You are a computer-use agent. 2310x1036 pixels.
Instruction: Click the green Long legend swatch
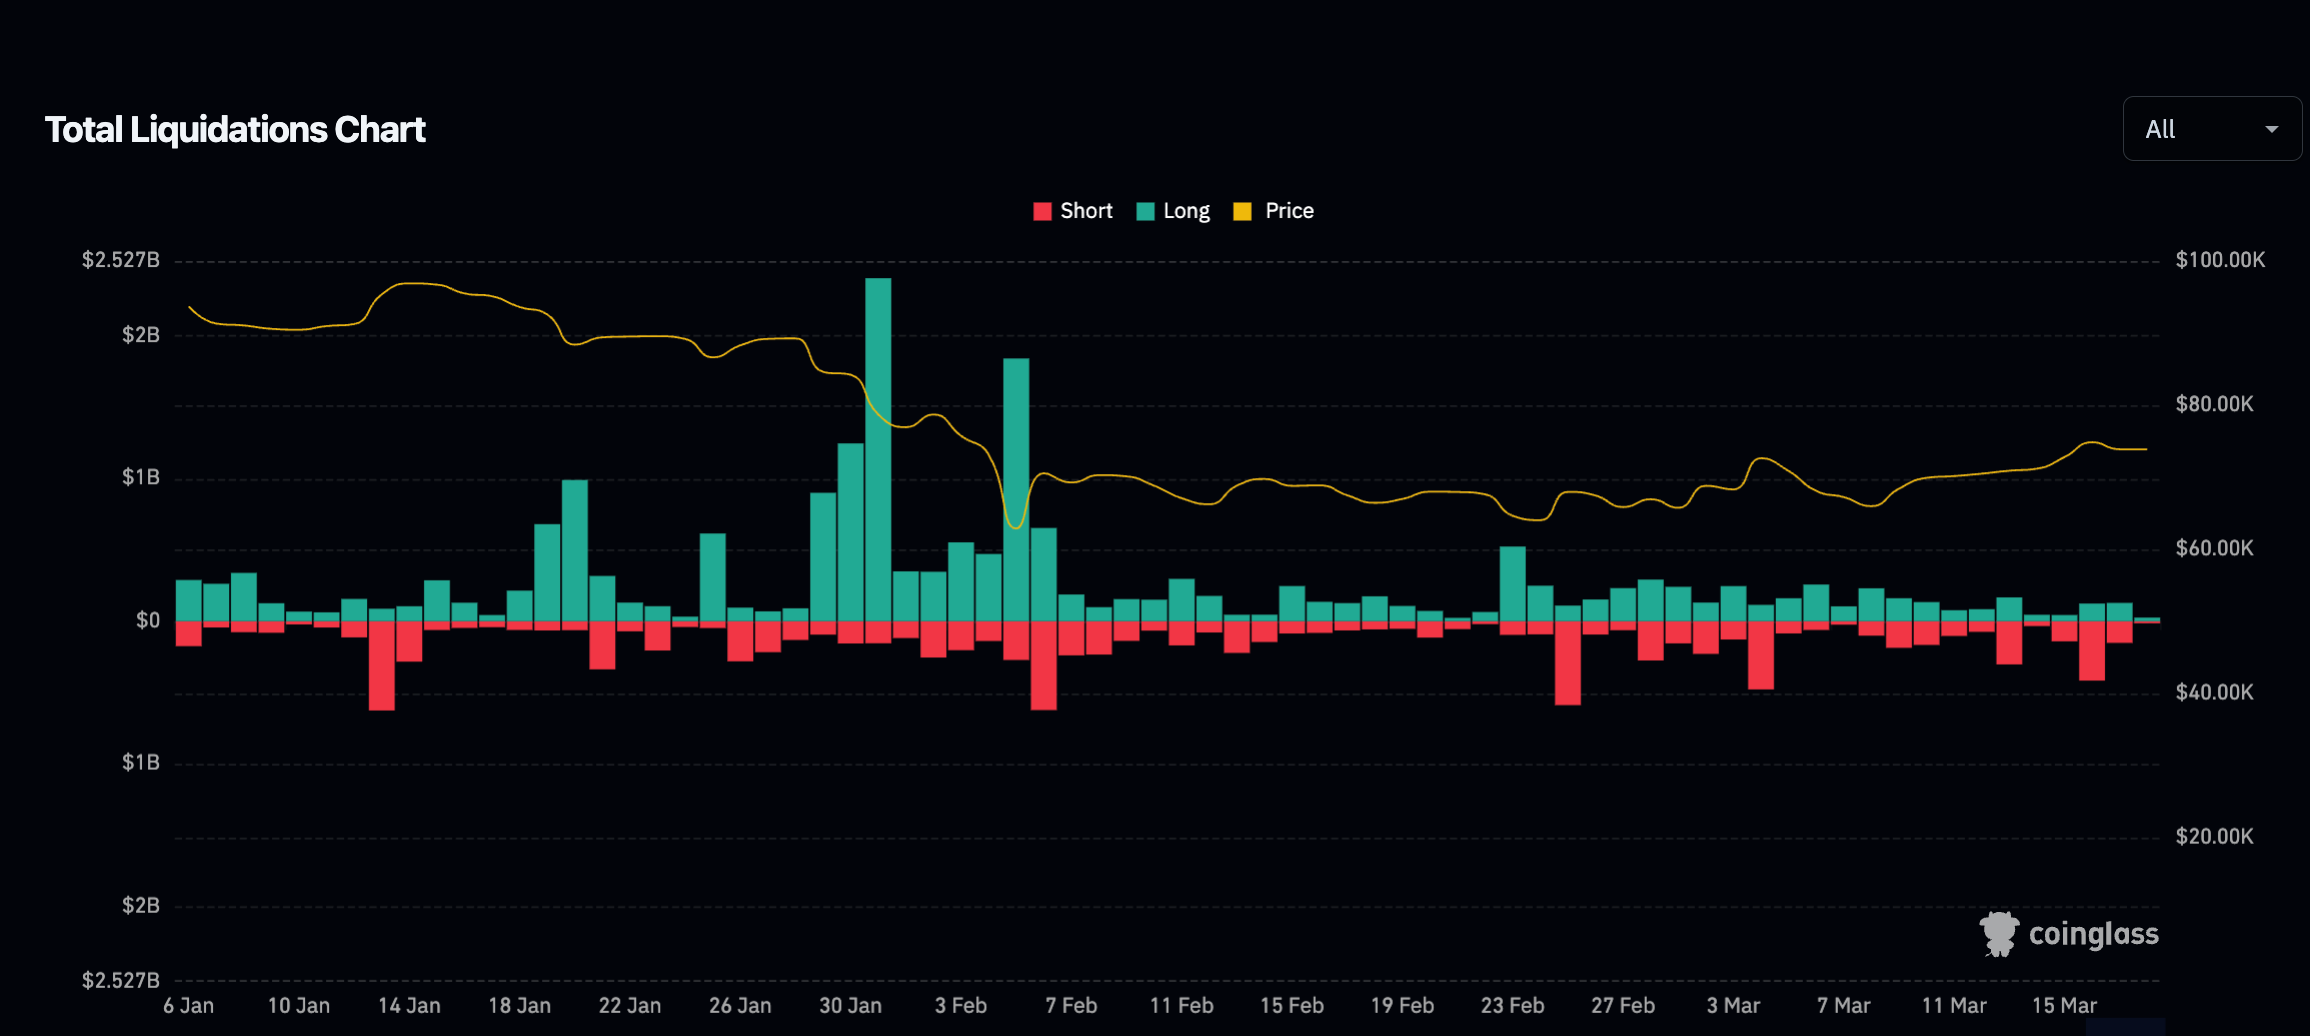(1146, 211)
